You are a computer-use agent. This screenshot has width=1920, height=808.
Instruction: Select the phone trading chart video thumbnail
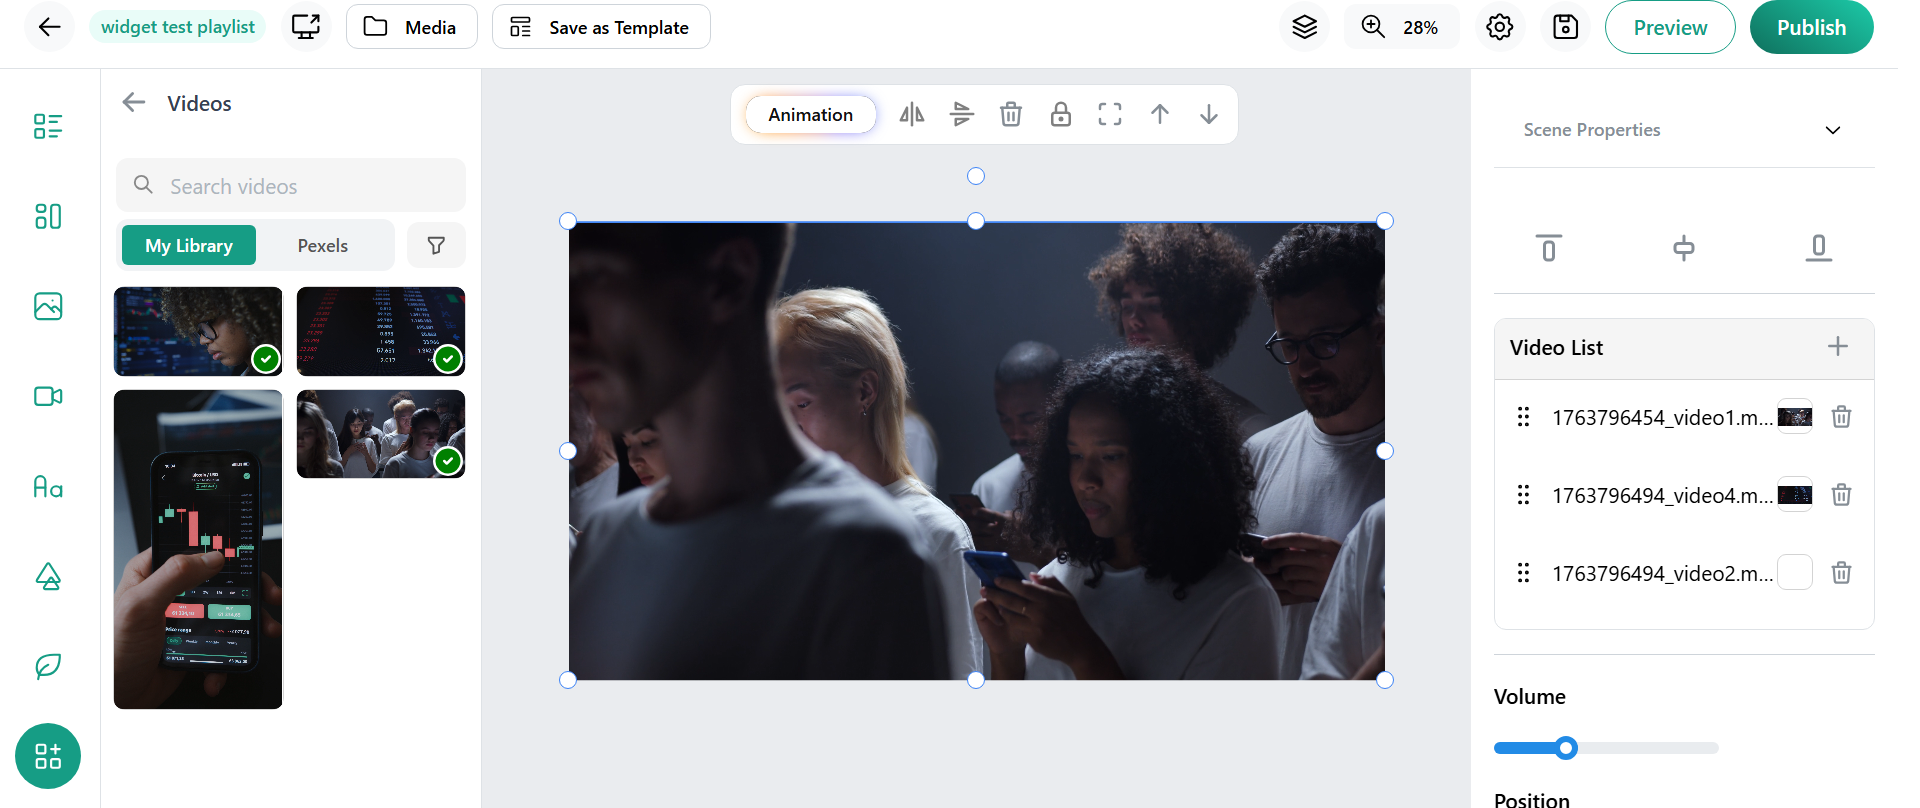tap(198, 549)
